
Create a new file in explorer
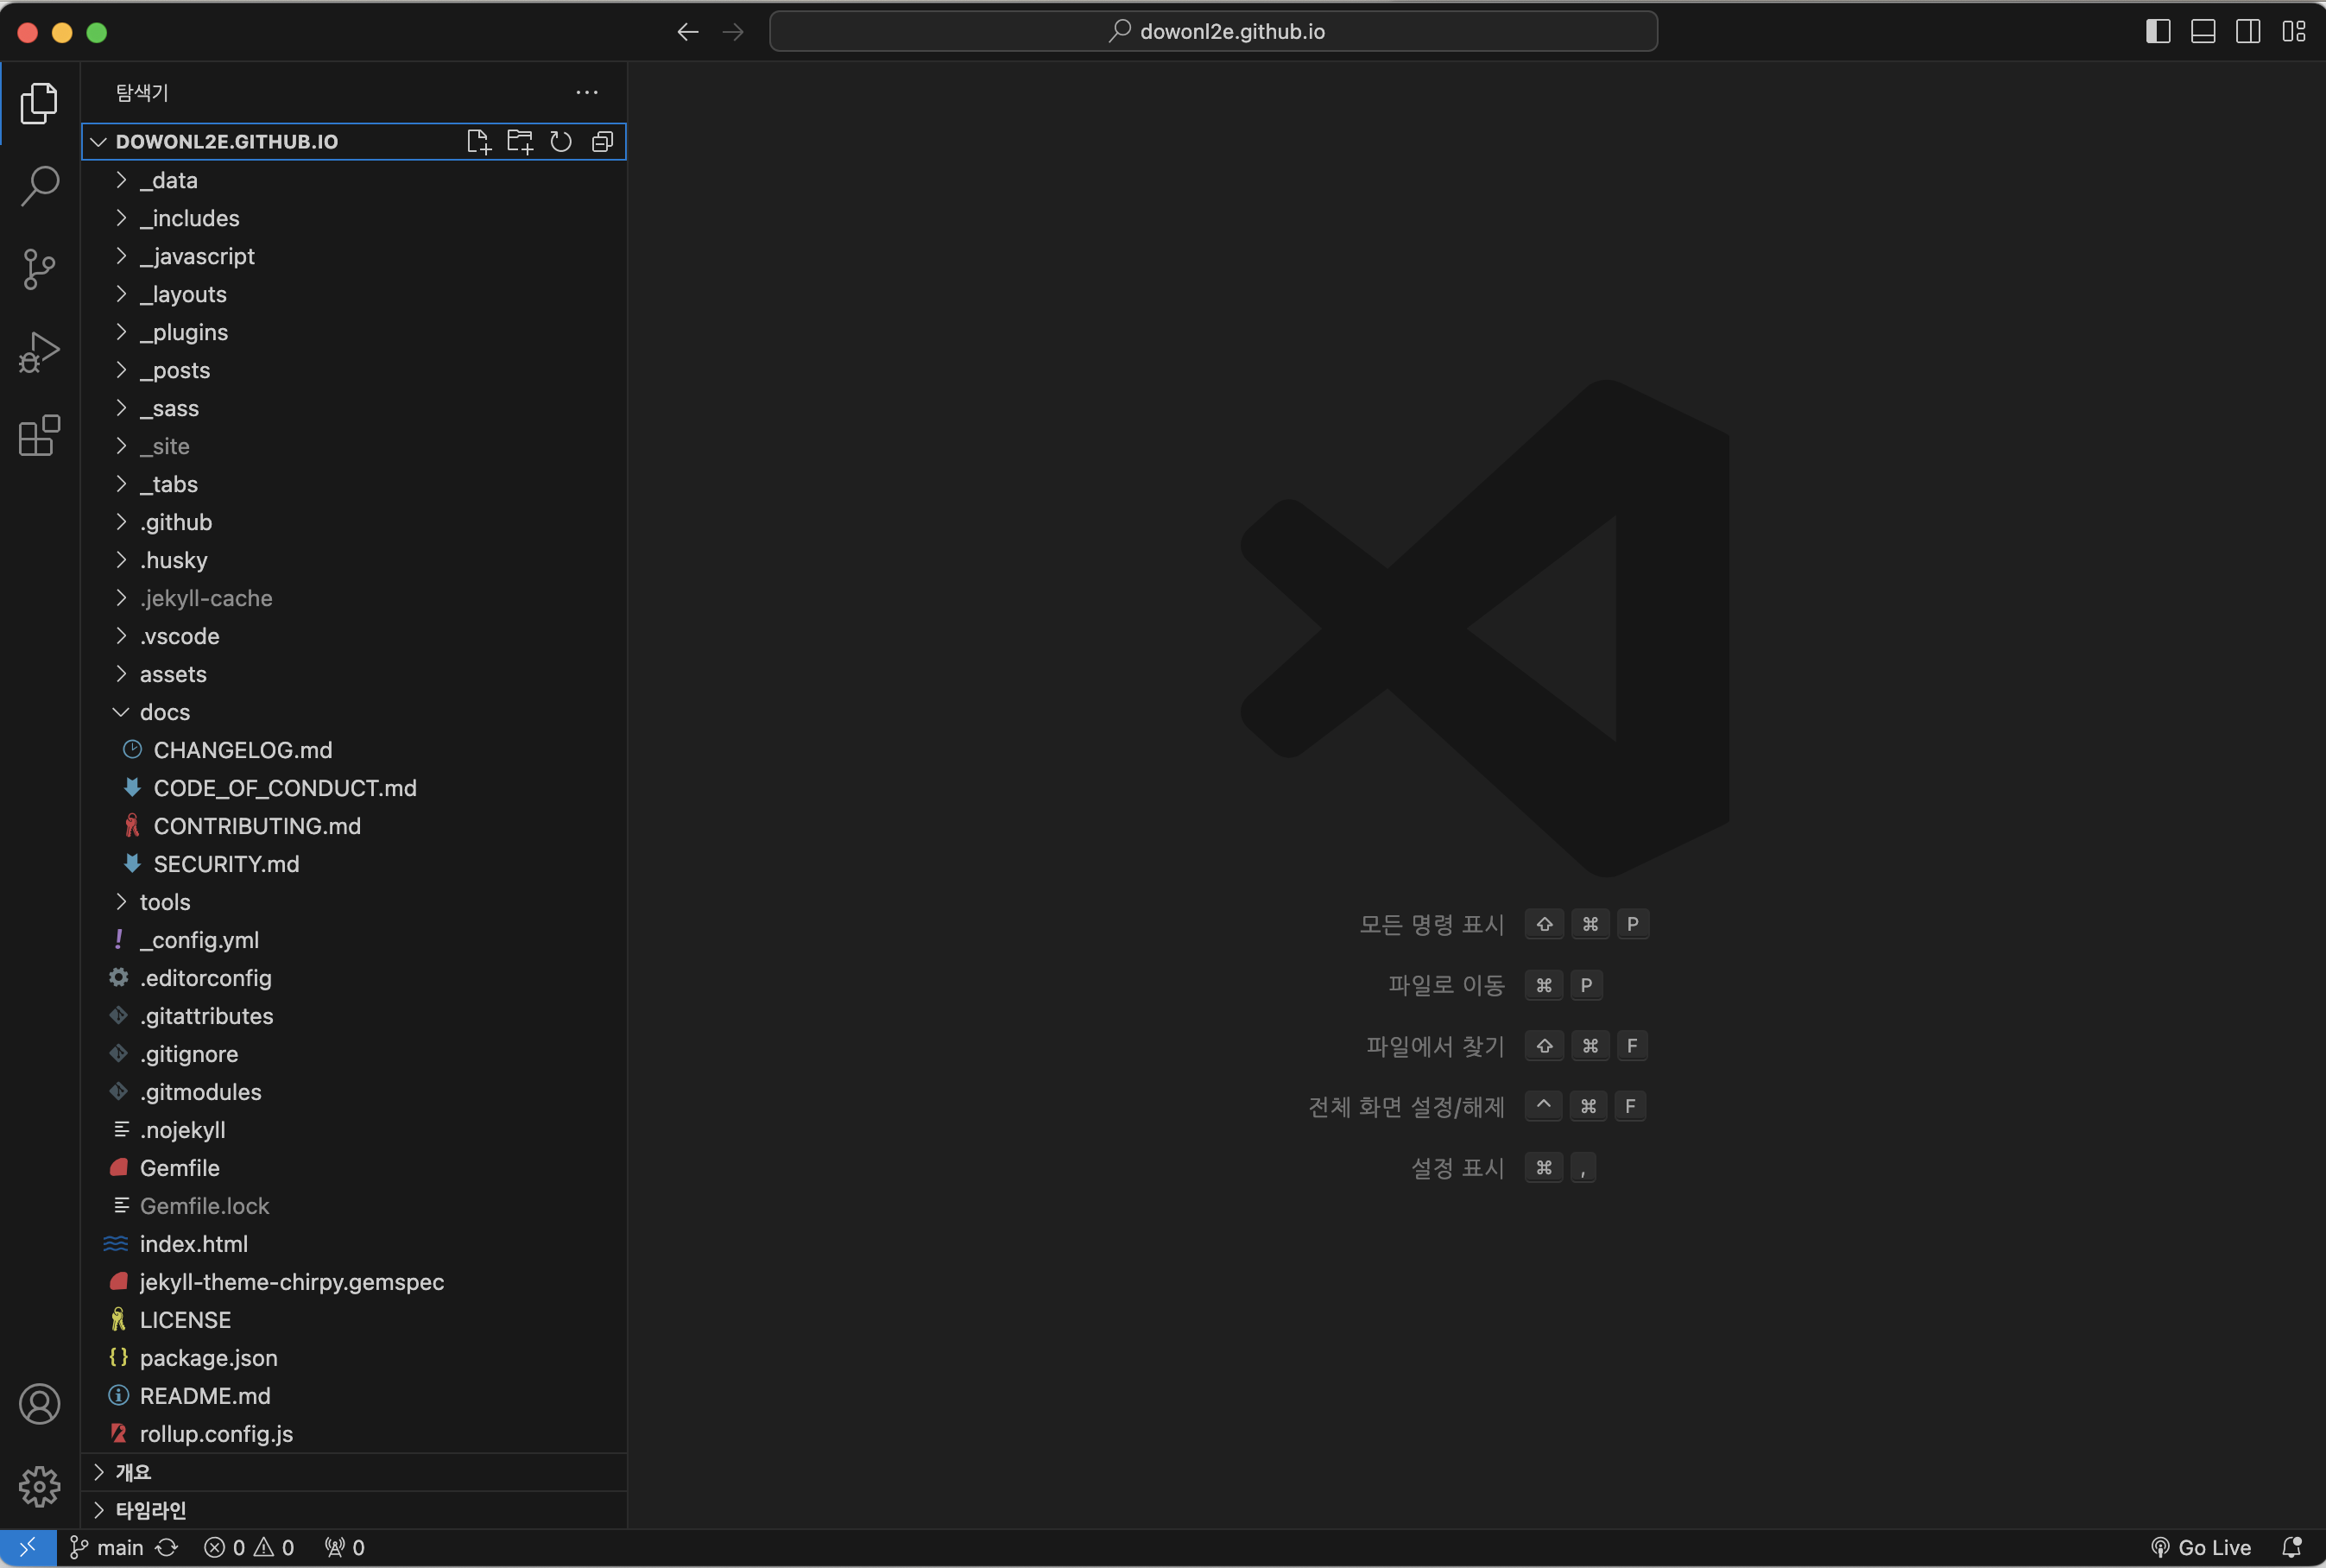click(479, 142)
